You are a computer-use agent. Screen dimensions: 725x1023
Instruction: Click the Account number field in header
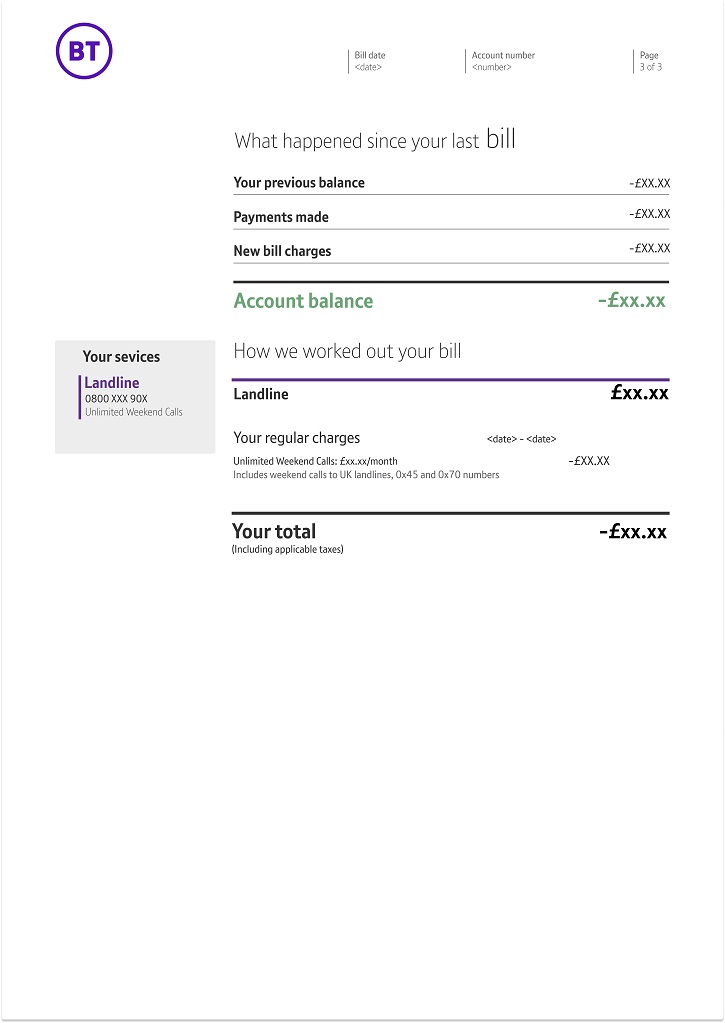coord(502,61)
